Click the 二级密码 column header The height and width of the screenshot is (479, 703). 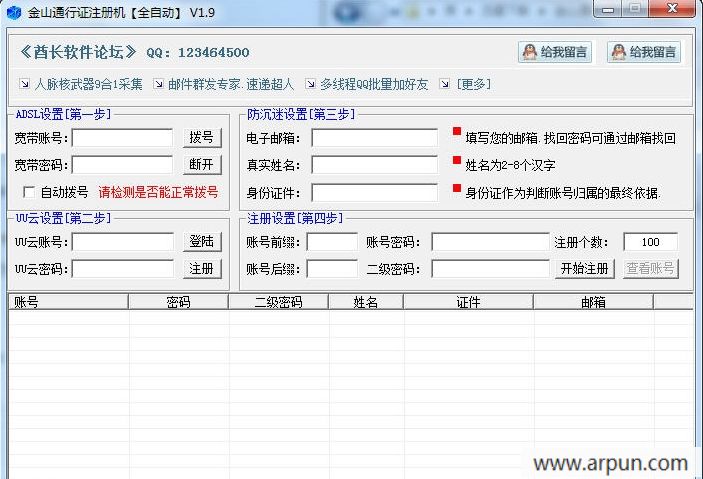pyautogui.click(x=278, y=302)
